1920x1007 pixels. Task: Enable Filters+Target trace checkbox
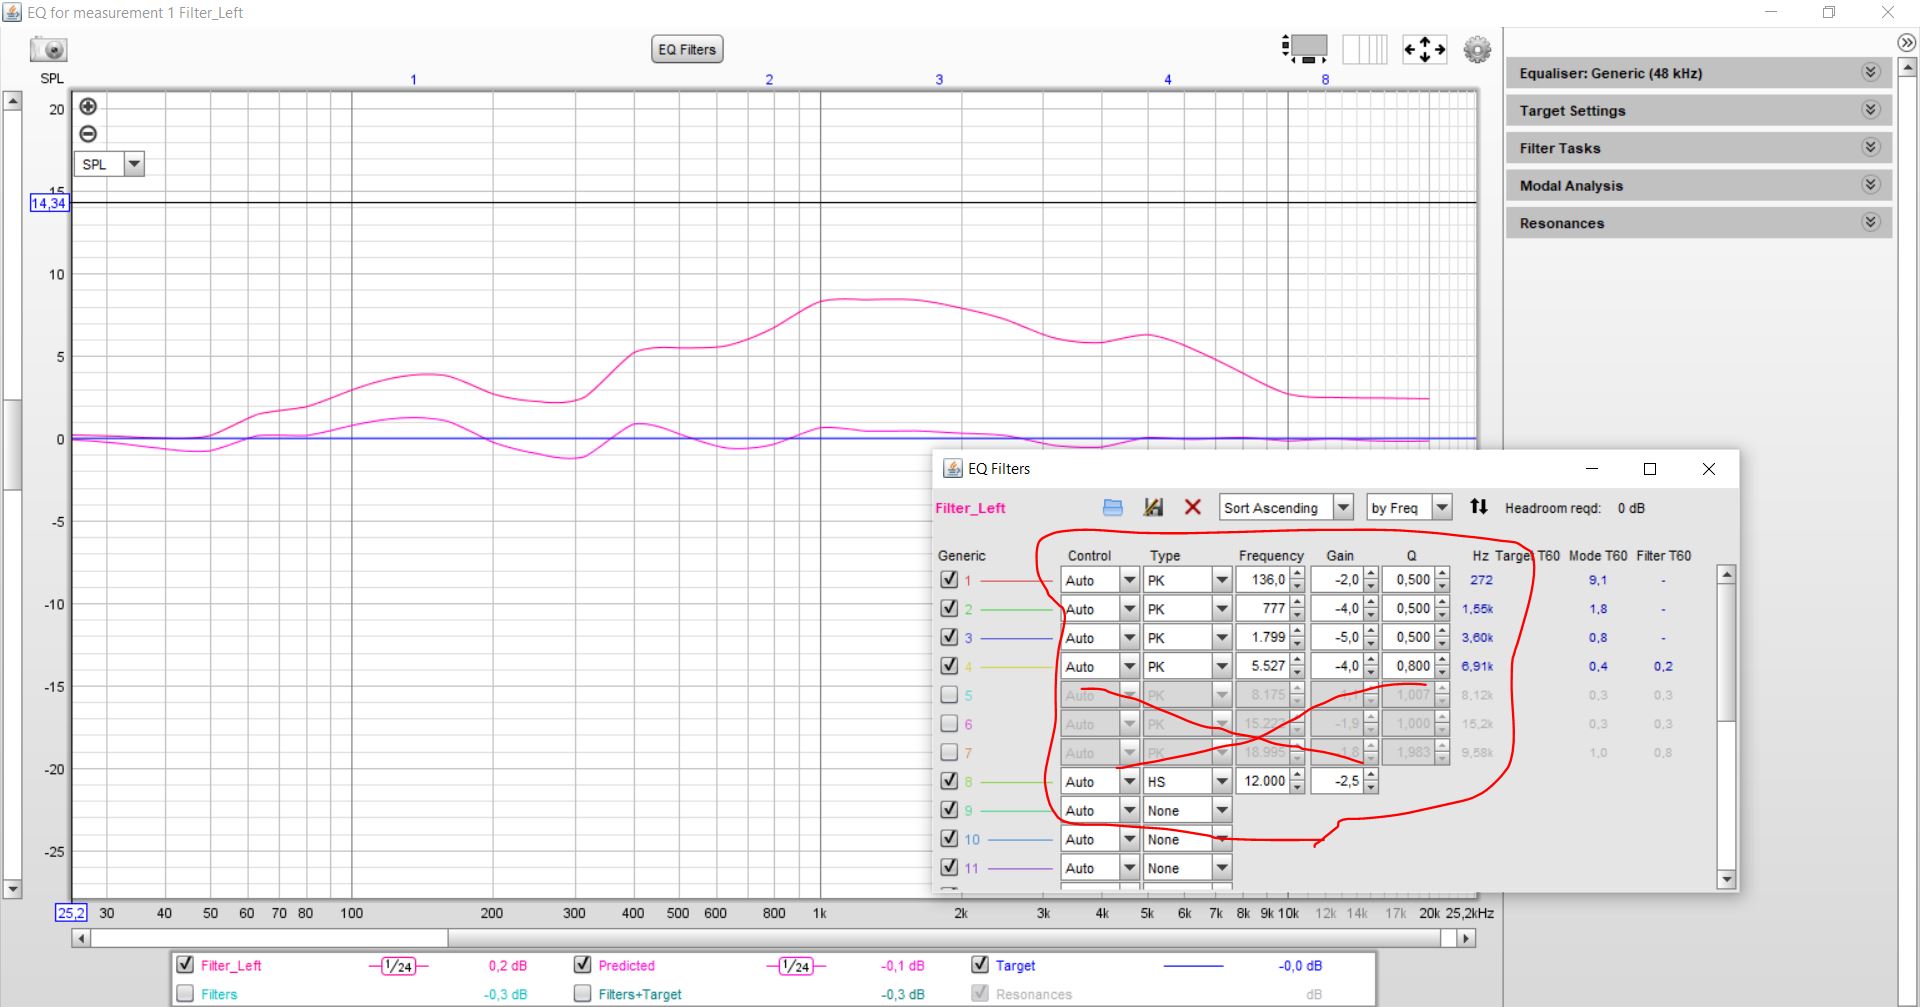tap(582, 993)
